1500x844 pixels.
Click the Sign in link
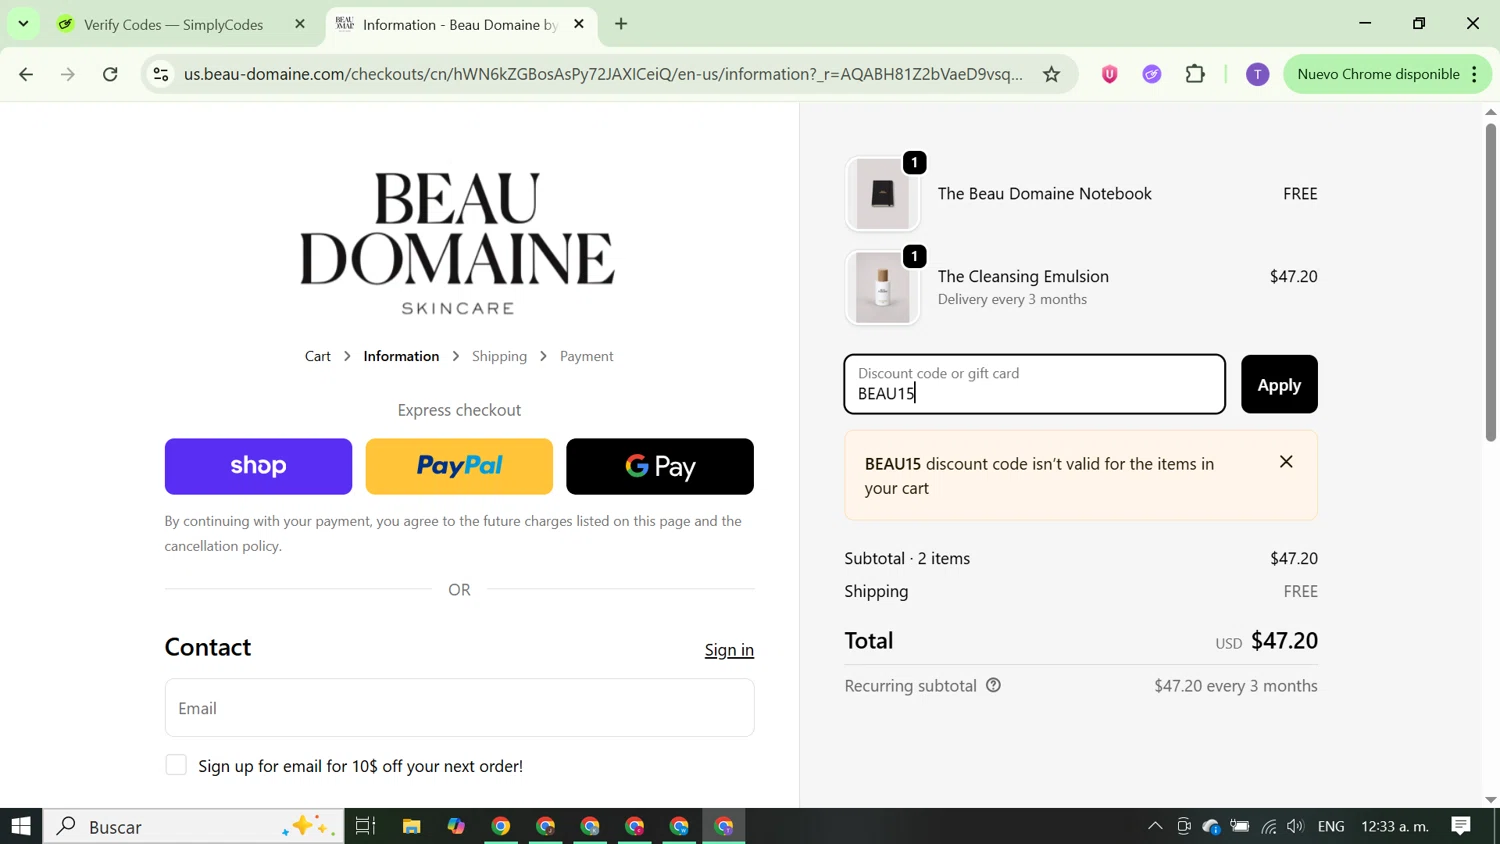[x=729, y=650]
